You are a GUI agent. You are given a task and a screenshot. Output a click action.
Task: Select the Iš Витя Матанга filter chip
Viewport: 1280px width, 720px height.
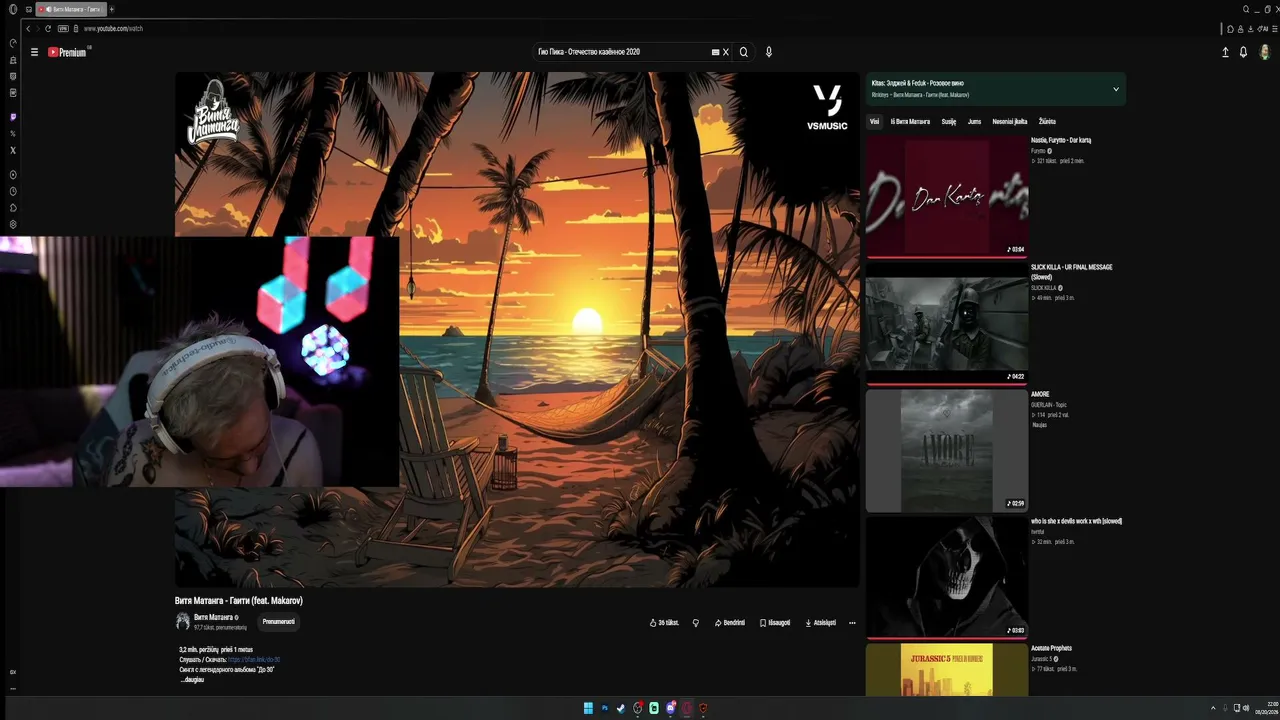[x=910, y=122]
